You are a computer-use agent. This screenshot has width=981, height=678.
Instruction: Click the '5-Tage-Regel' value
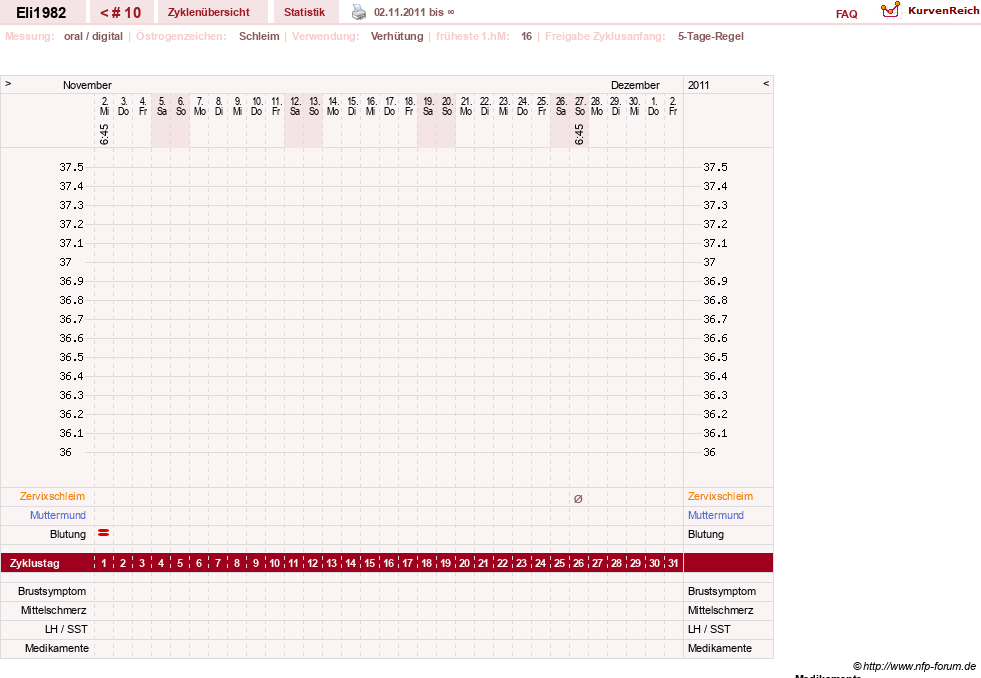[711, 36]
